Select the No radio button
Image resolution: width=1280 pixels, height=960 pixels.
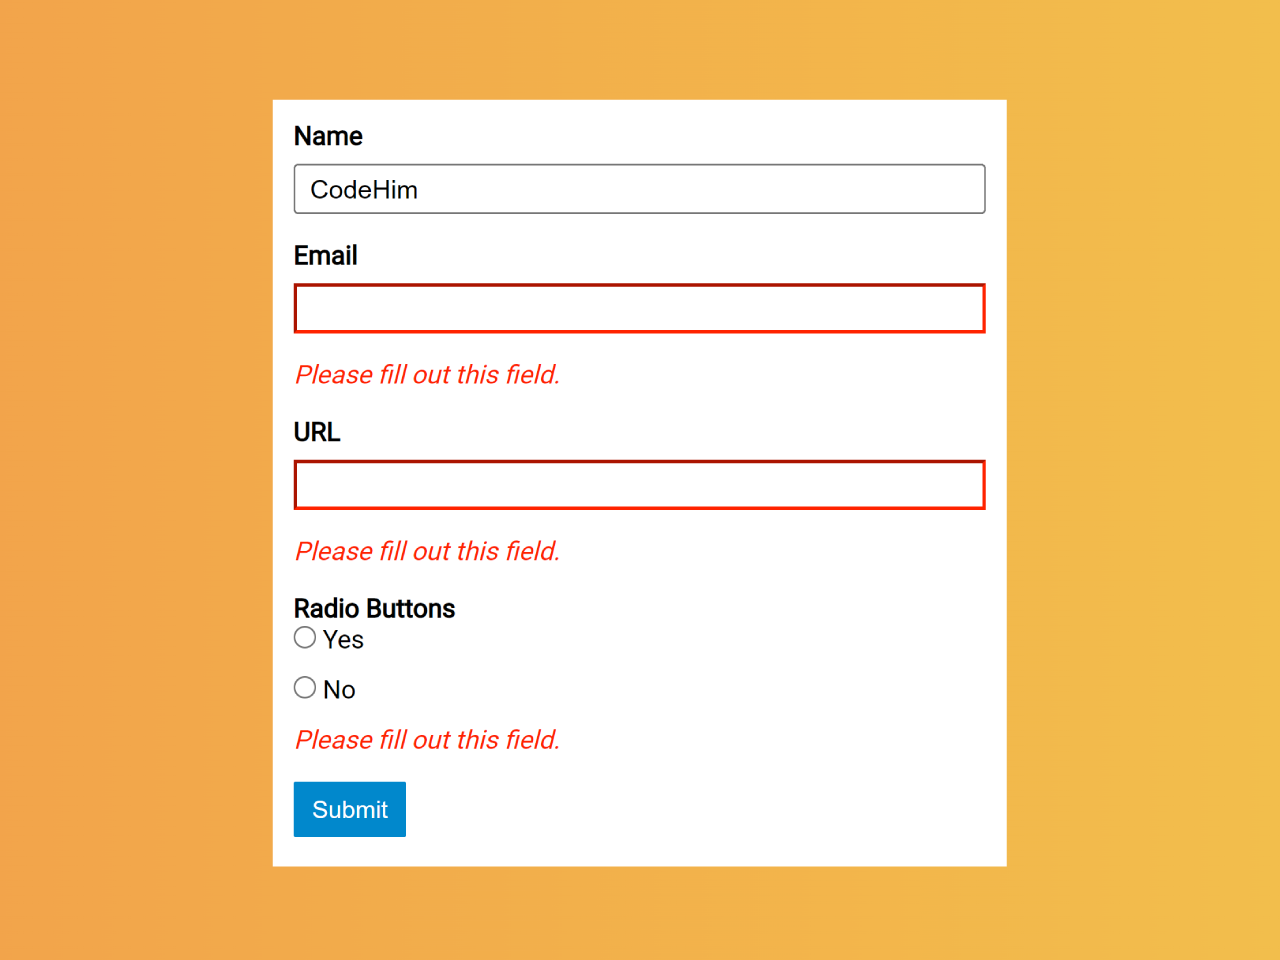click(x=305, y=687)
